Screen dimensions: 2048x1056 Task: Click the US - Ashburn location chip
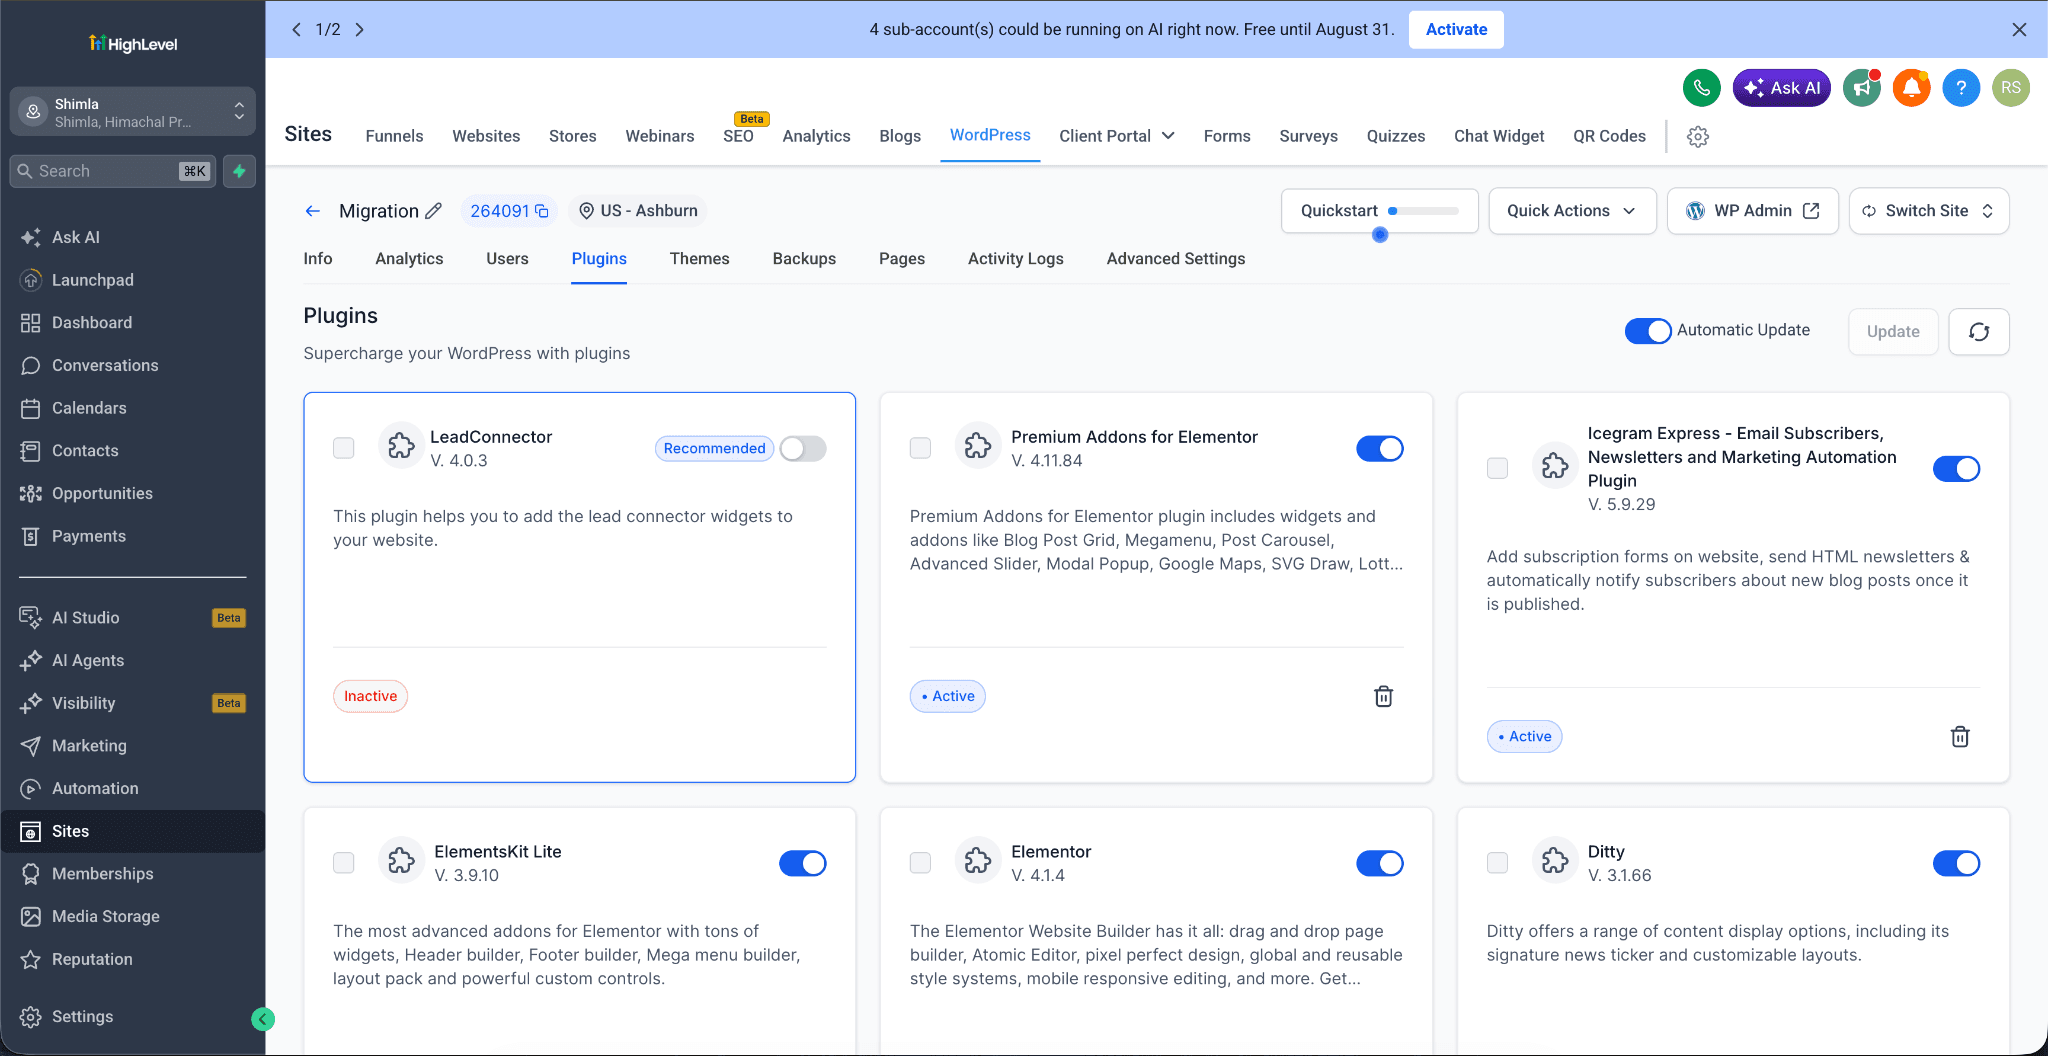[x=638, y=211]
